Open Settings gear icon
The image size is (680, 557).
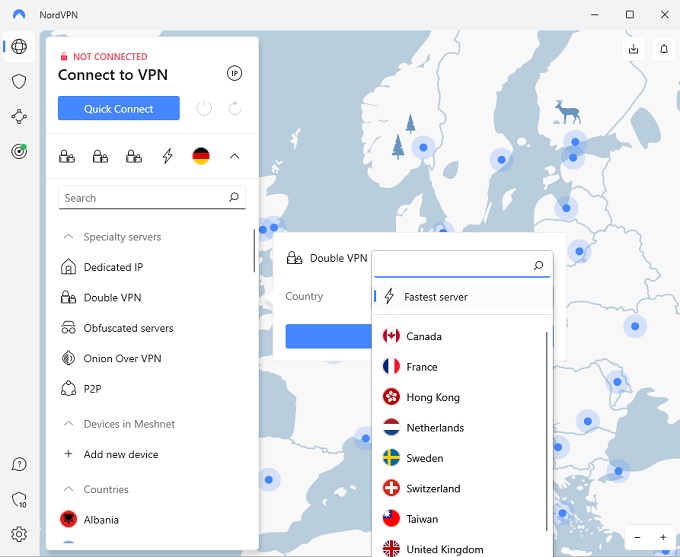click(19, 534)
